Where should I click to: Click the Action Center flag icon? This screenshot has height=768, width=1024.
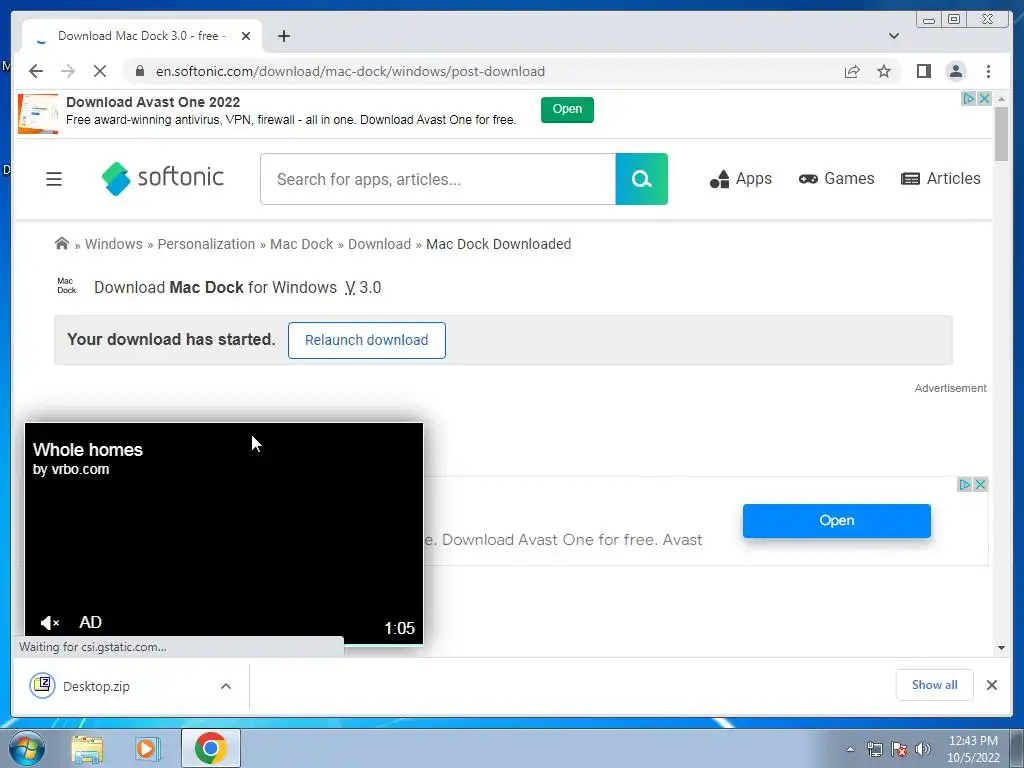coord(899,749)
